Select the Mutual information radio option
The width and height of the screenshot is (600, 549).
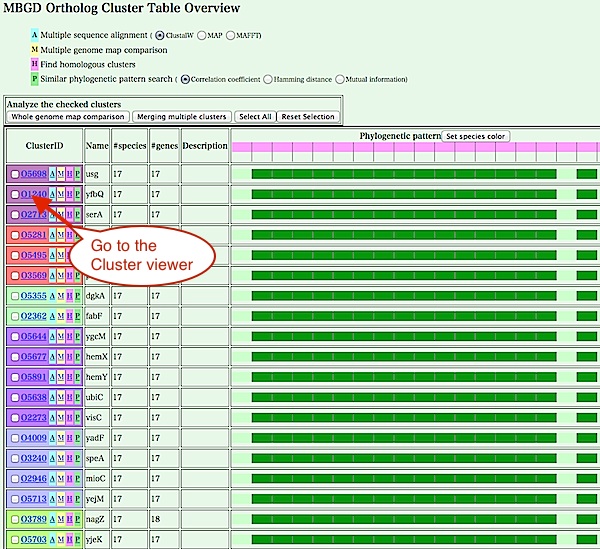(x=341, y=79)
